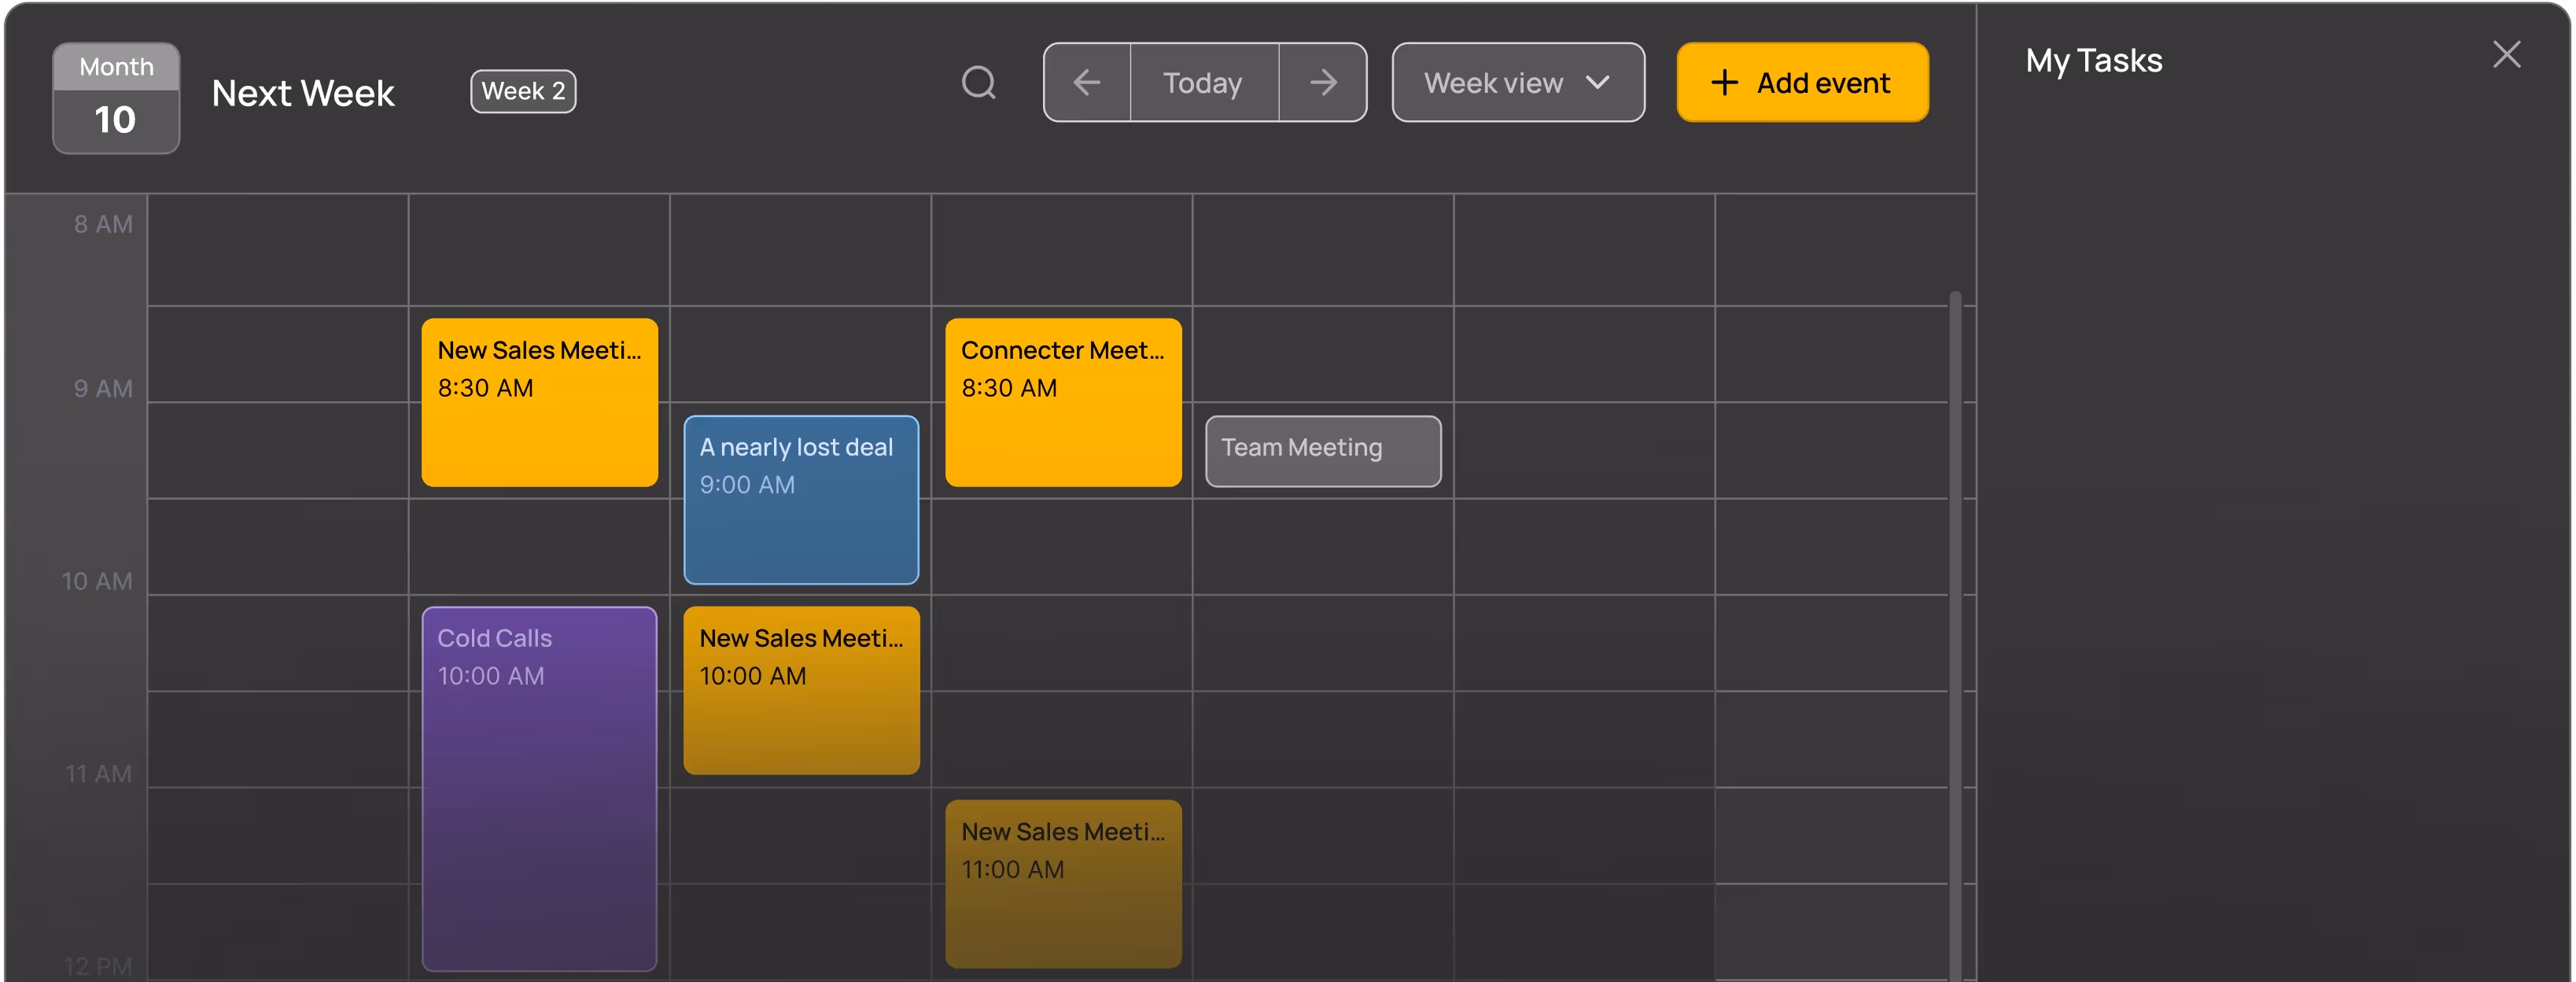Go to previous week with left arrow
The width and height of the screenshot is (2576, 982).
tap(1087, 82)
